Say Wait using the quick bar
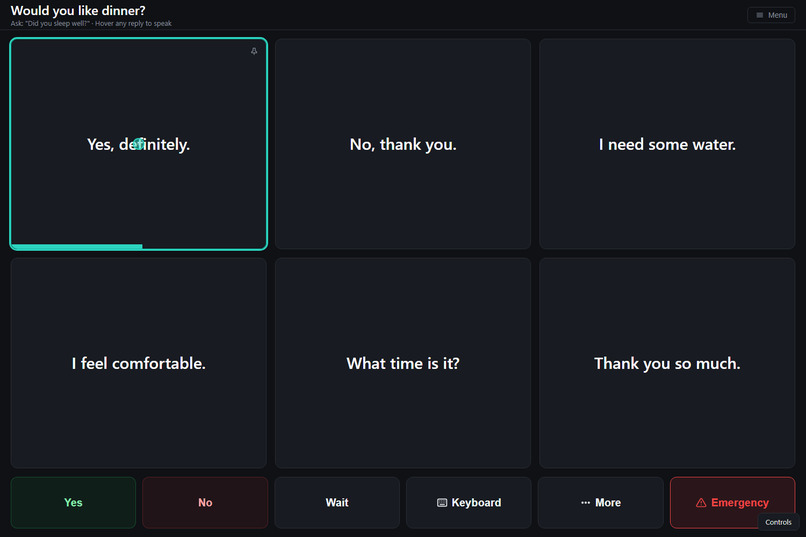 point(337,503)
